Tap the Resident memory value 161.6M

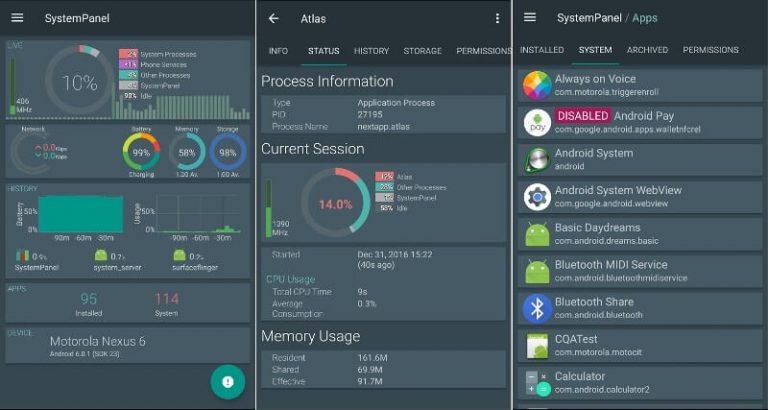tap(371, 358)
